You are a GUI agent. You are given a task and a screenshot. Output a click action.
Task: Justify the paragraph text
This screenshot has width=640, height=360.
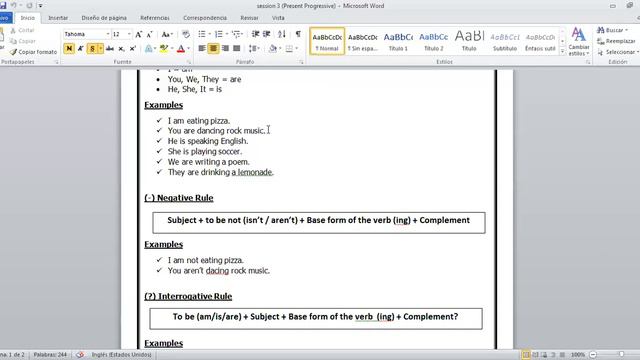pos(236,49)
